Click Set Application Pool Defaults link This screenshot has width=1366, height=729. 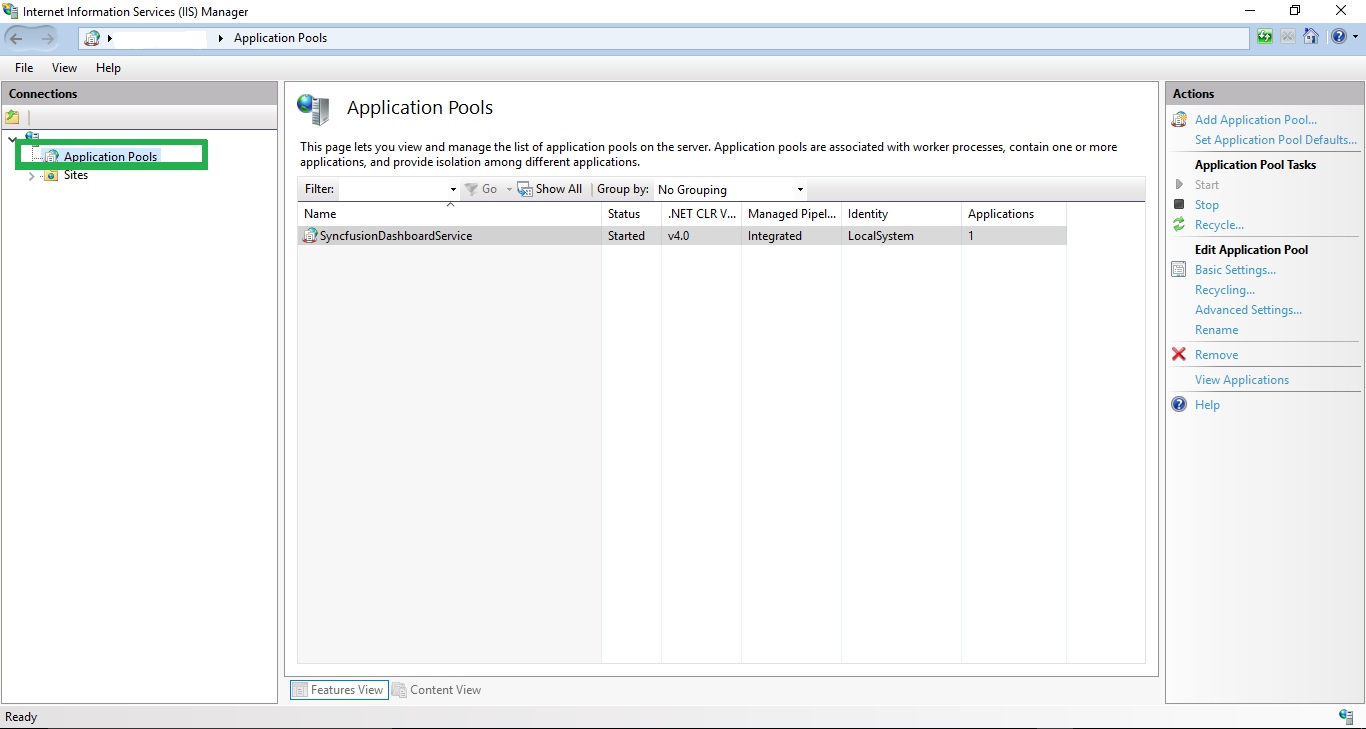click(x=1275, y=140)
